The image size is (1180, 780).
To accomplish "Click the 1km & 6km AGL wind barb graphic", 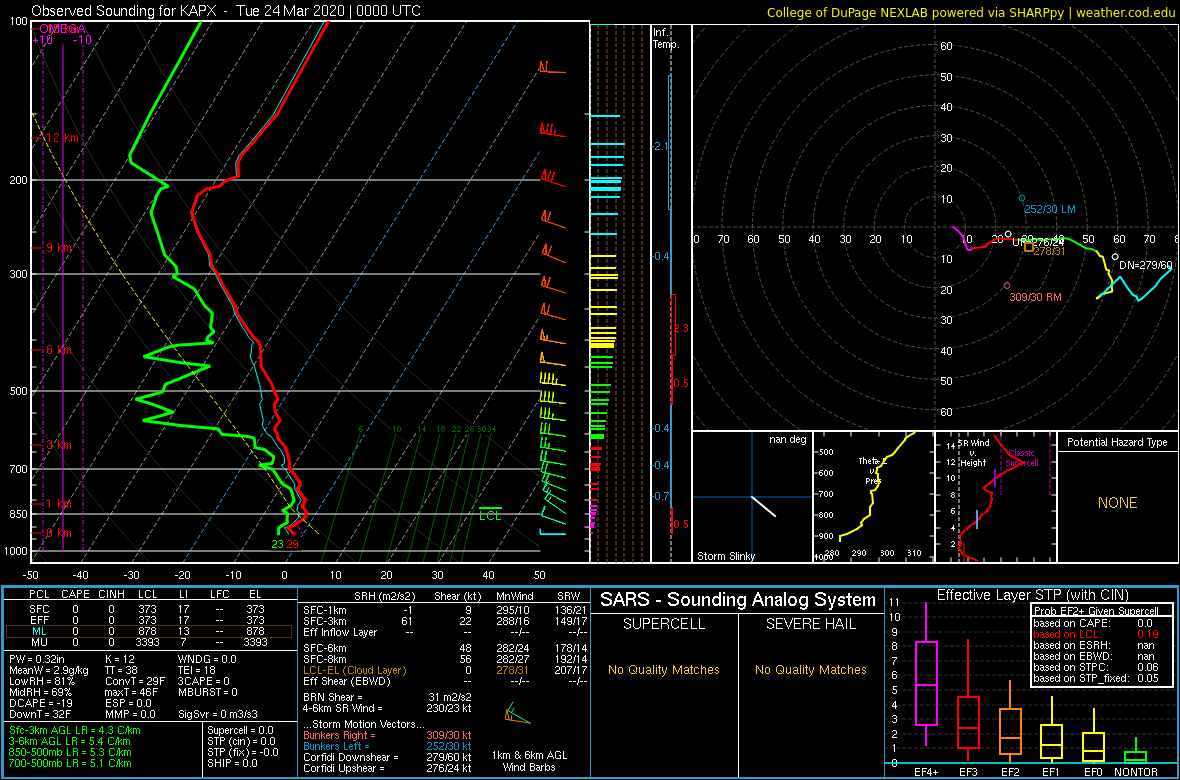I will point(518,712).
